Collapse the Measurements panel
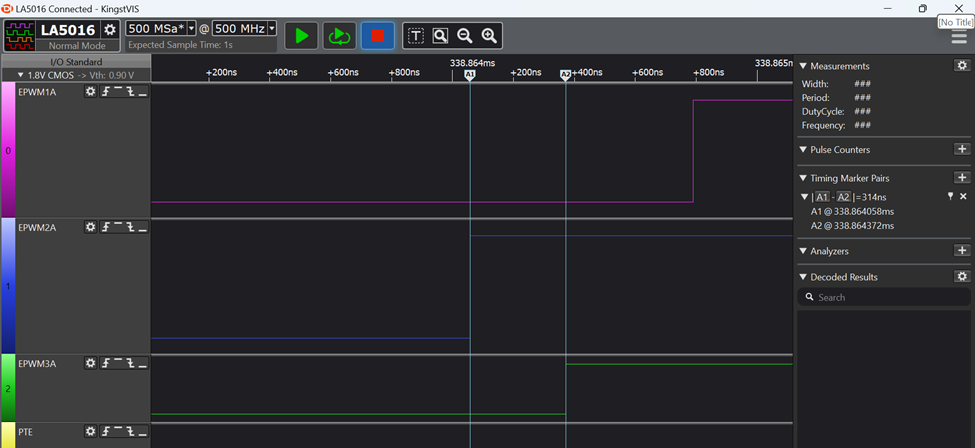The image size is (975, 448). point(803,66)
